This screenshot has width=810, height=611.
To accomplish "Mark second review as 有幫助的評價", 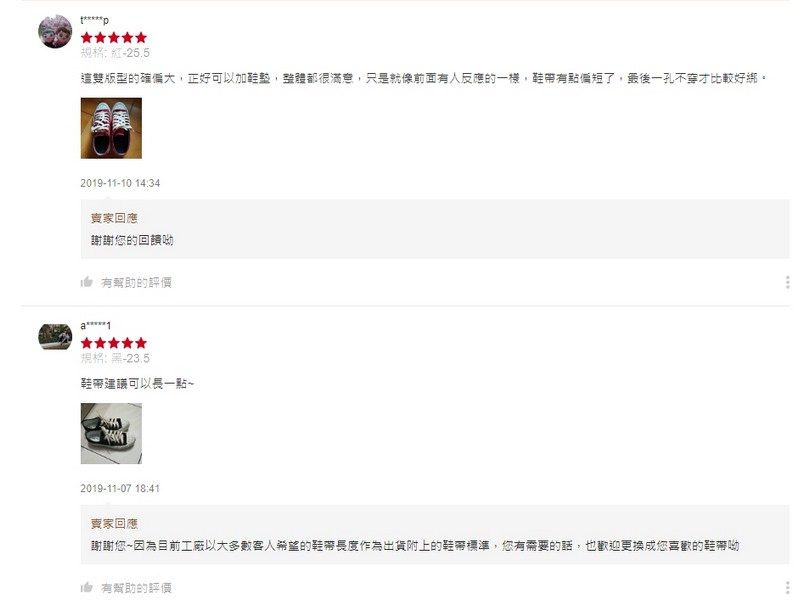I will point(136,588).
